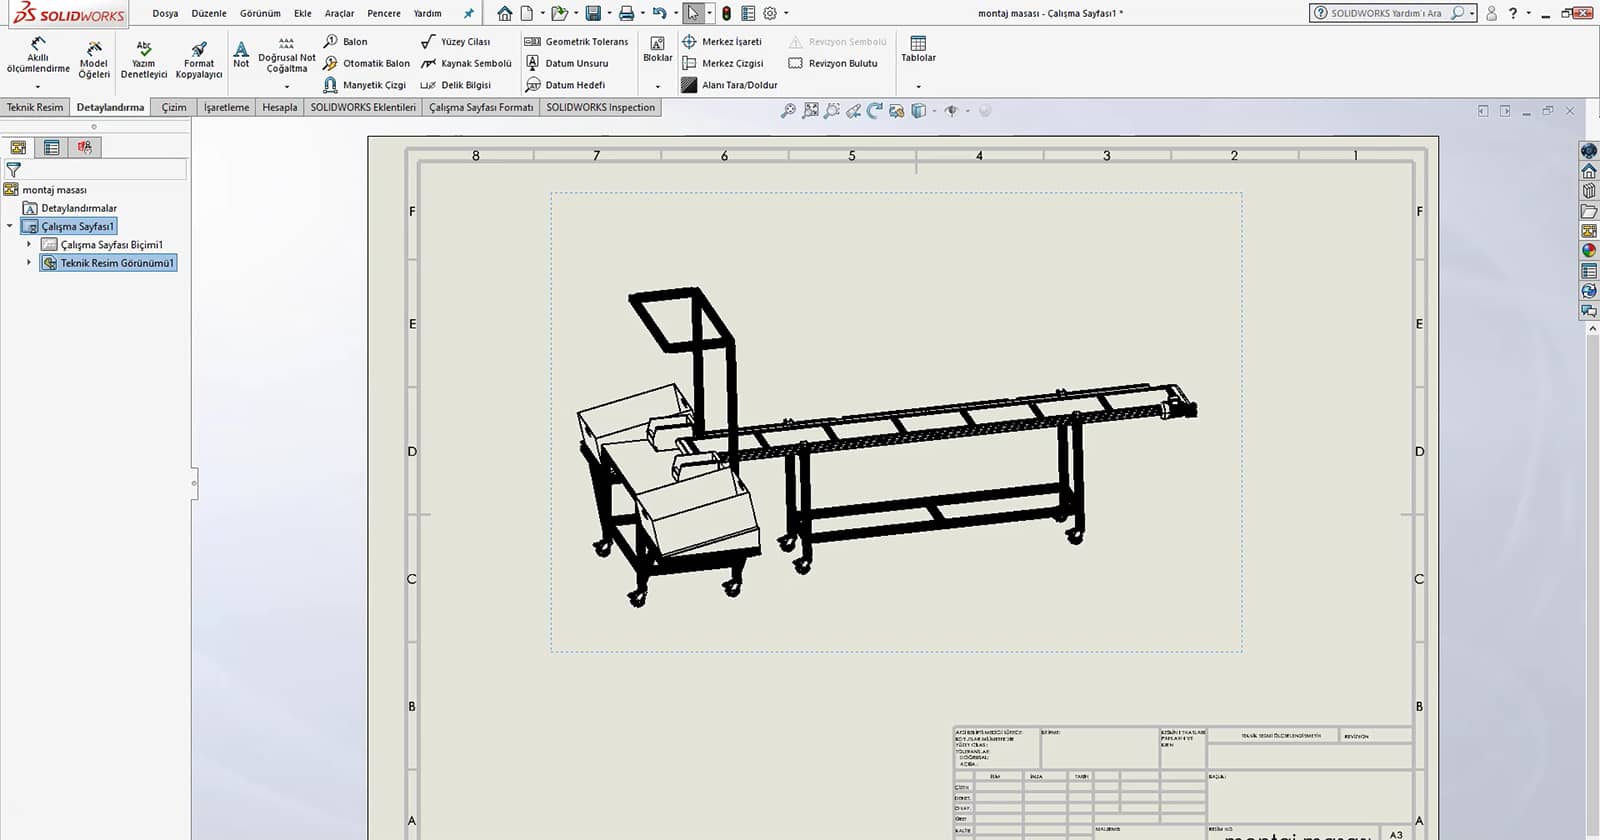Switch to the SOLIDWORKS Inspection tab
The height and width of the screenshot is (840, 1600).
[x=600, y=107]
